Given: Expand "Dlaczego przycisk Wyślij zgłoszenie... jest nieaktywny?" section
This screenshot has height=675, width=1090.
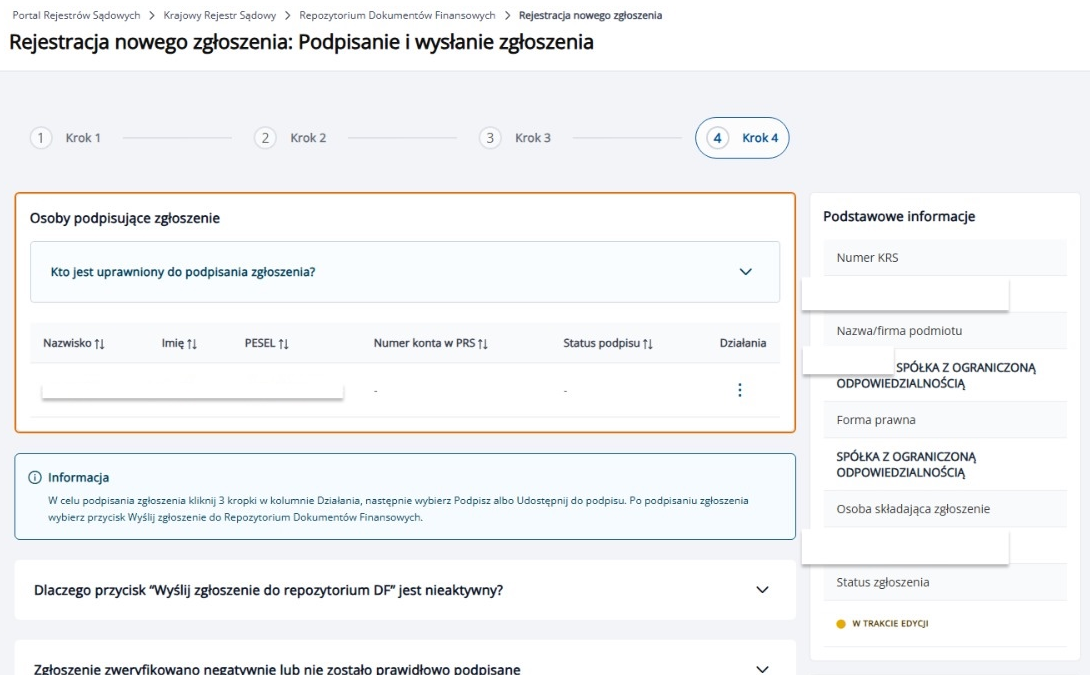Looking at the screenshot, I should click(405, 590).
